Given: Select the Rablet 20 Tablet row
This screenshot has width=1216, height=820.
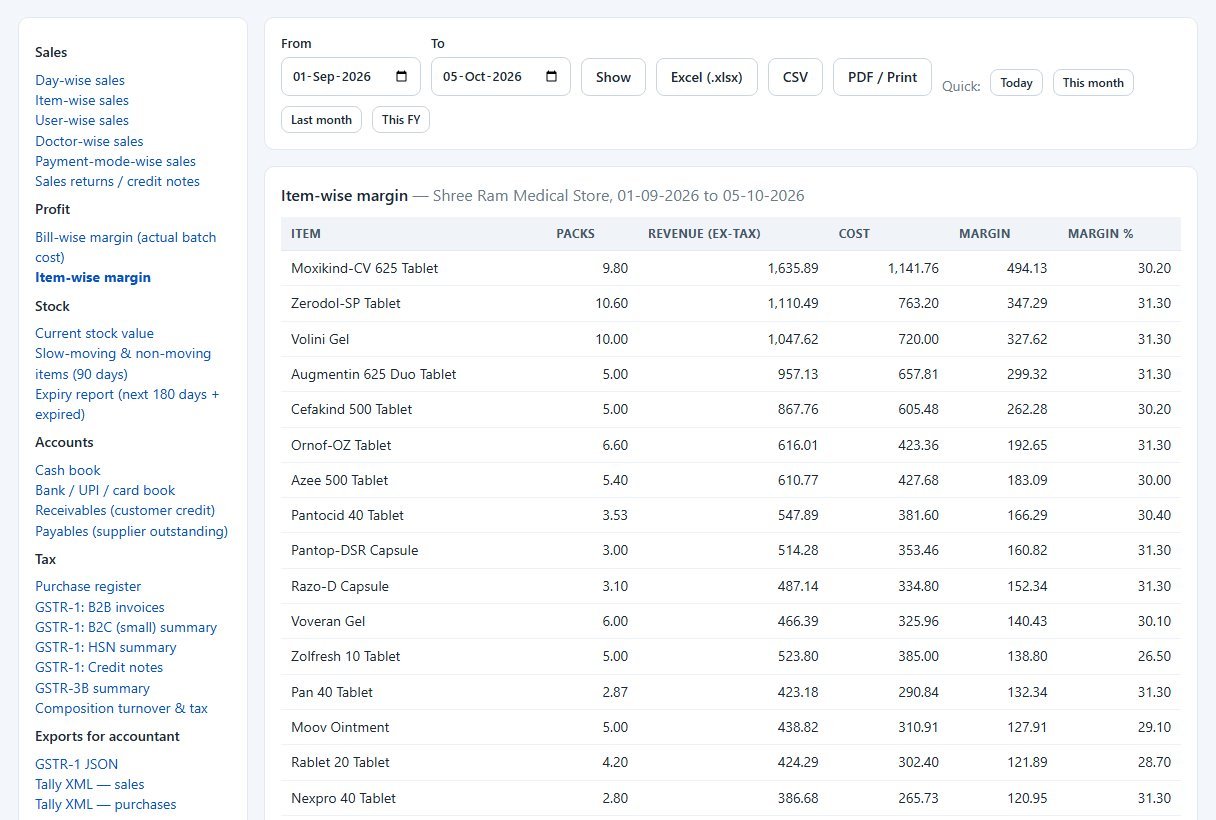Looking at the screenshot, I should [x=731, y=762].
